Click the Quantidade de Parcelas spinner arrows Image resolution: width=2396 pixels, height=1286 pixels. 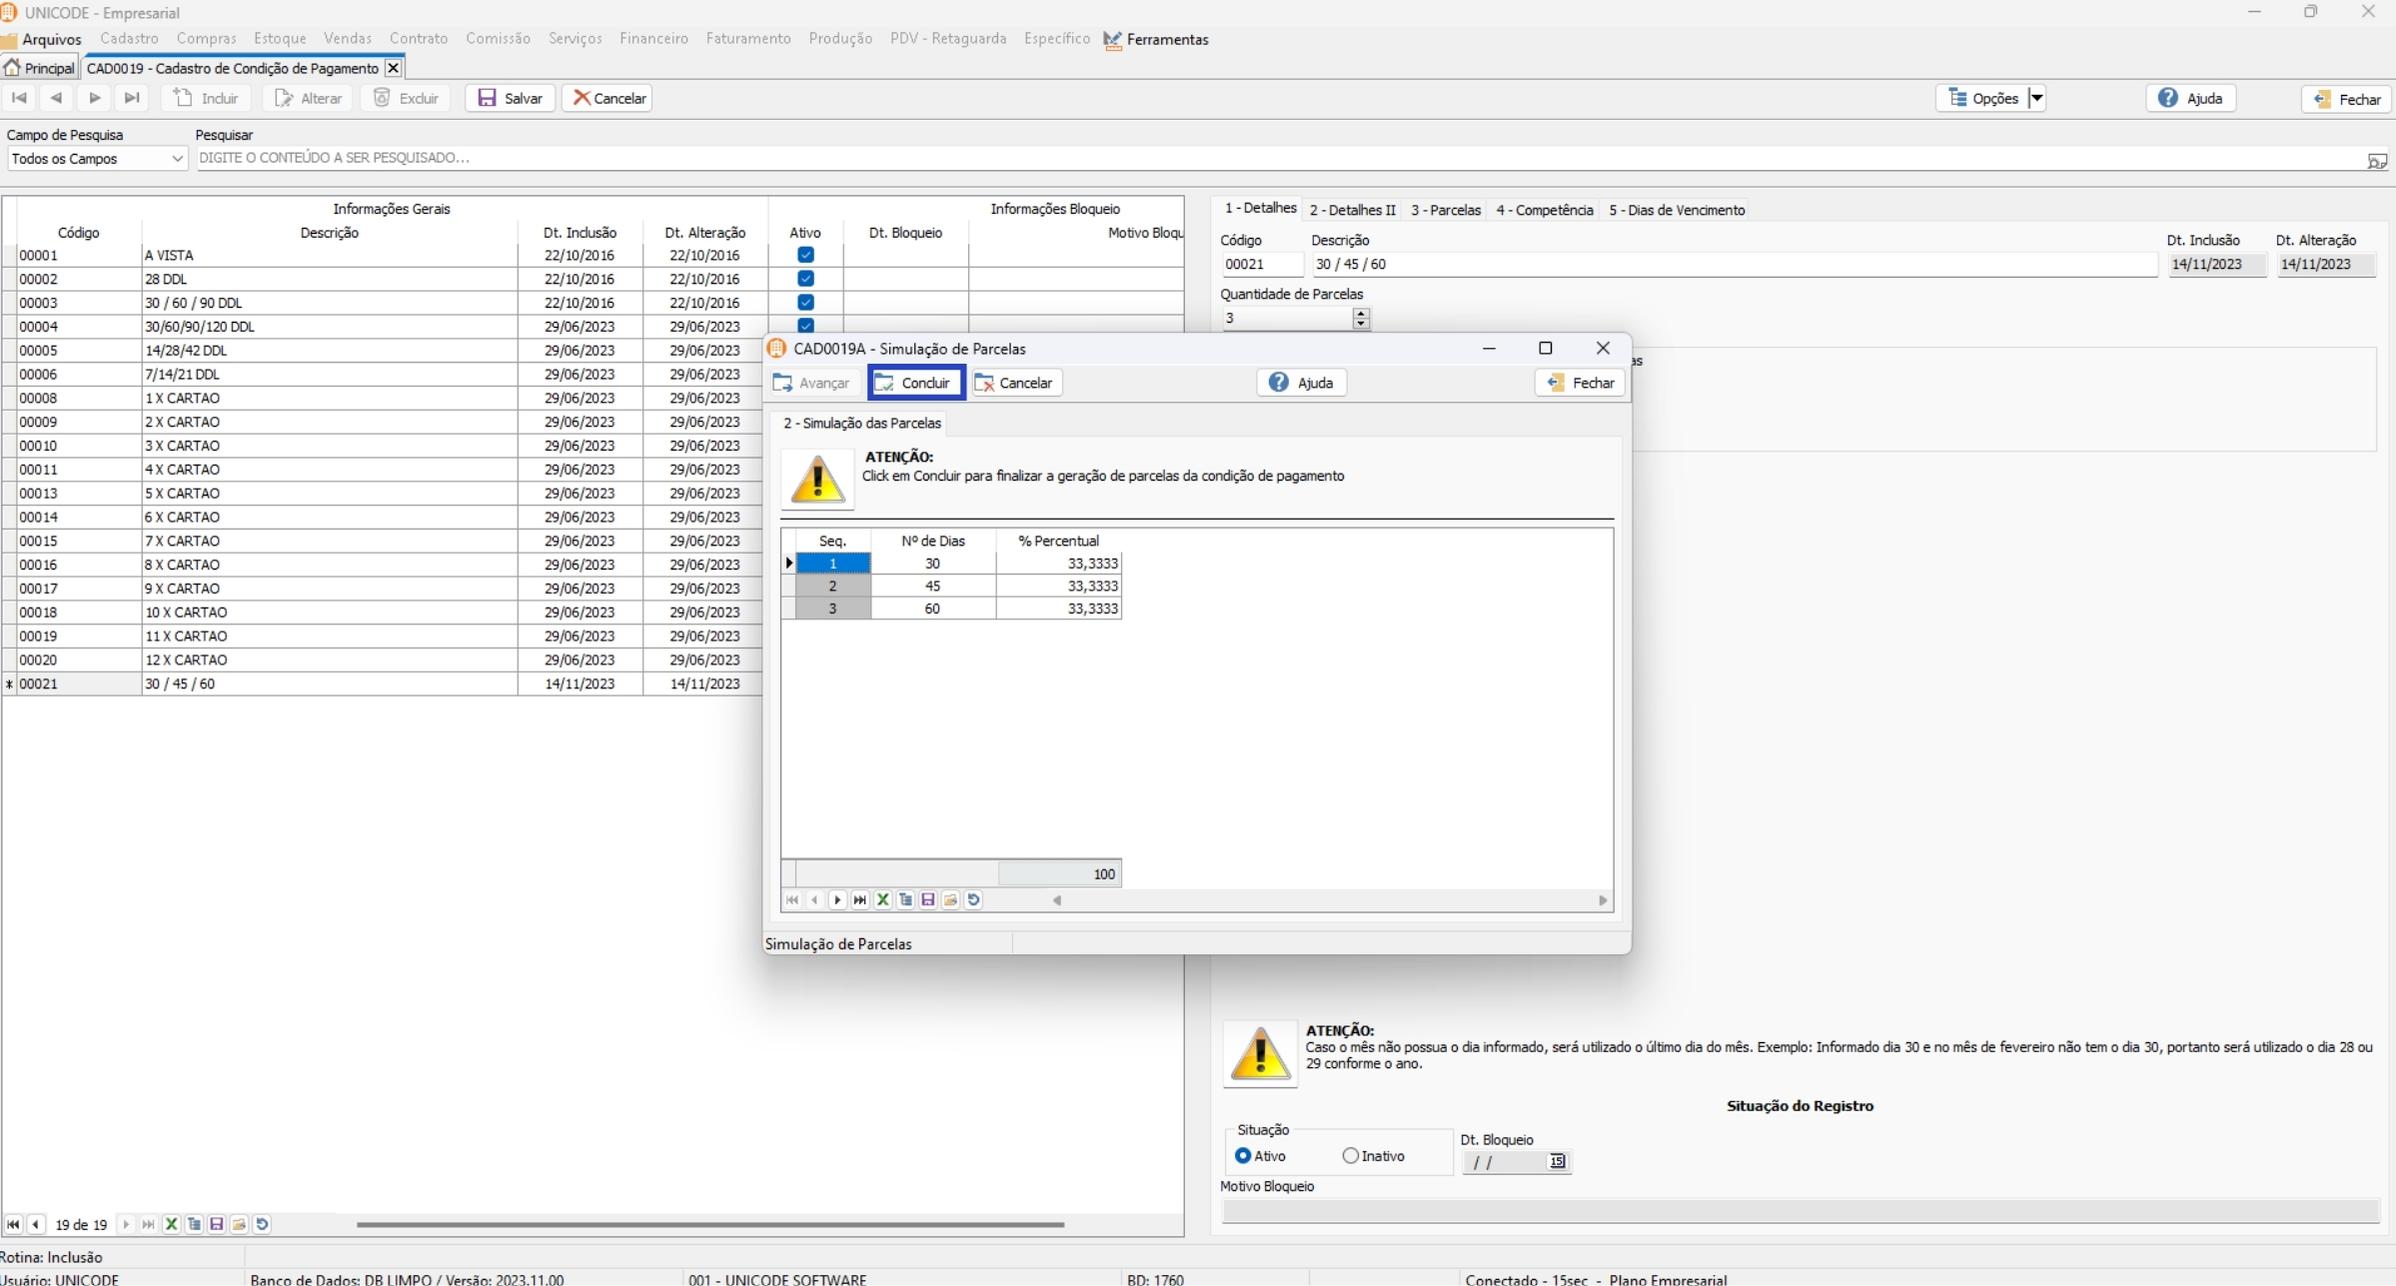tap(1360, 318)
